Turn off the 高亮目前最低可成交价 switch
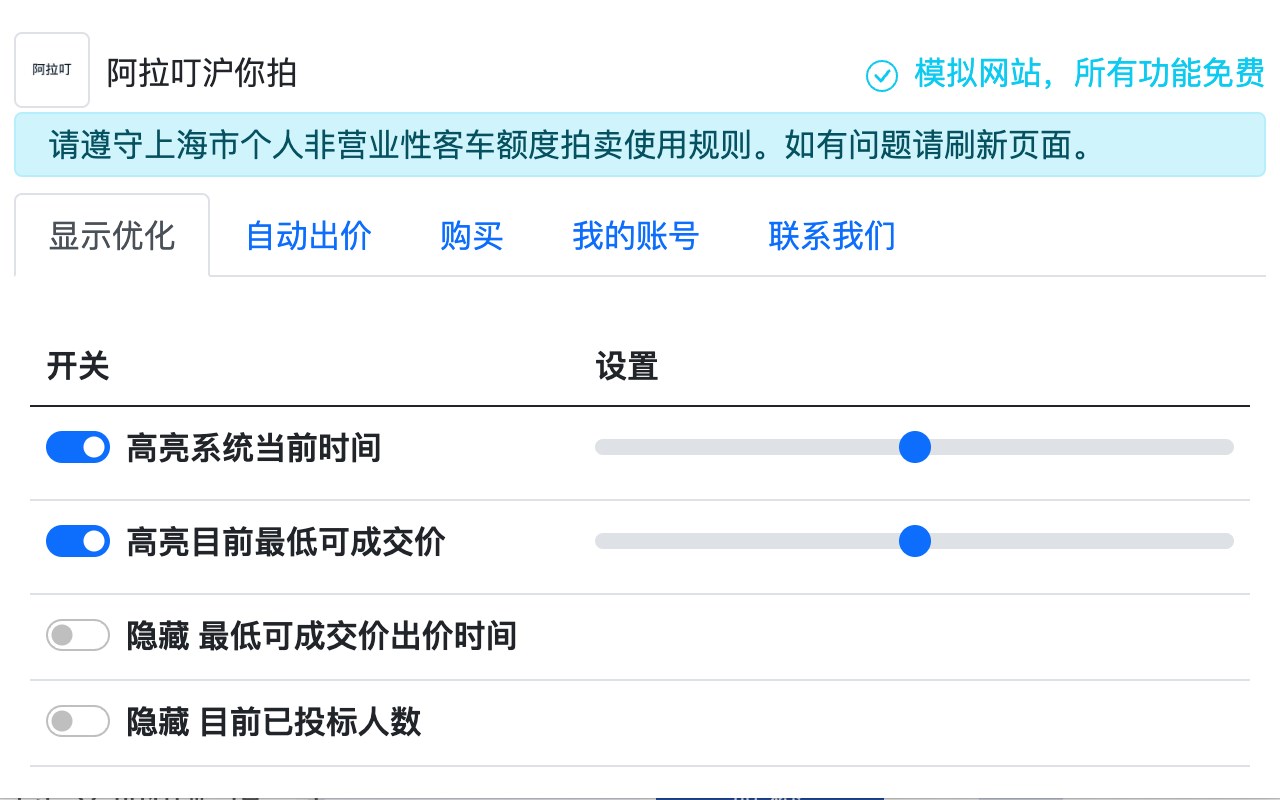 [78, 541]
